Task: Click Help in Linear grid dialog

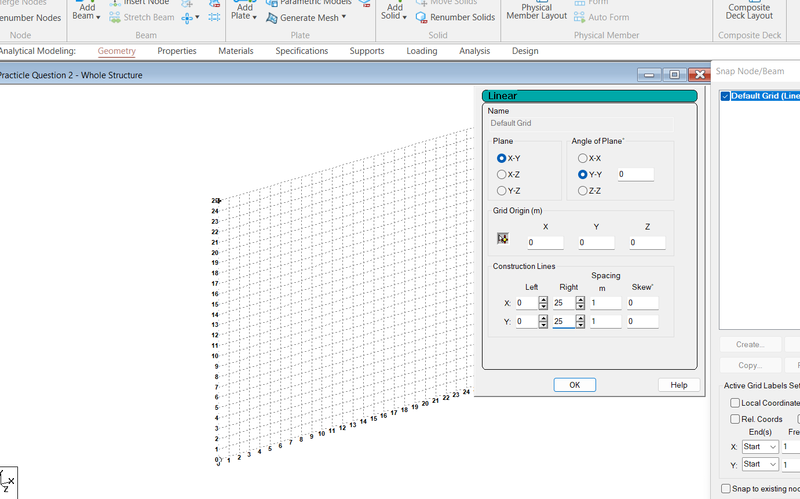Action: click(x=679, y=385)
